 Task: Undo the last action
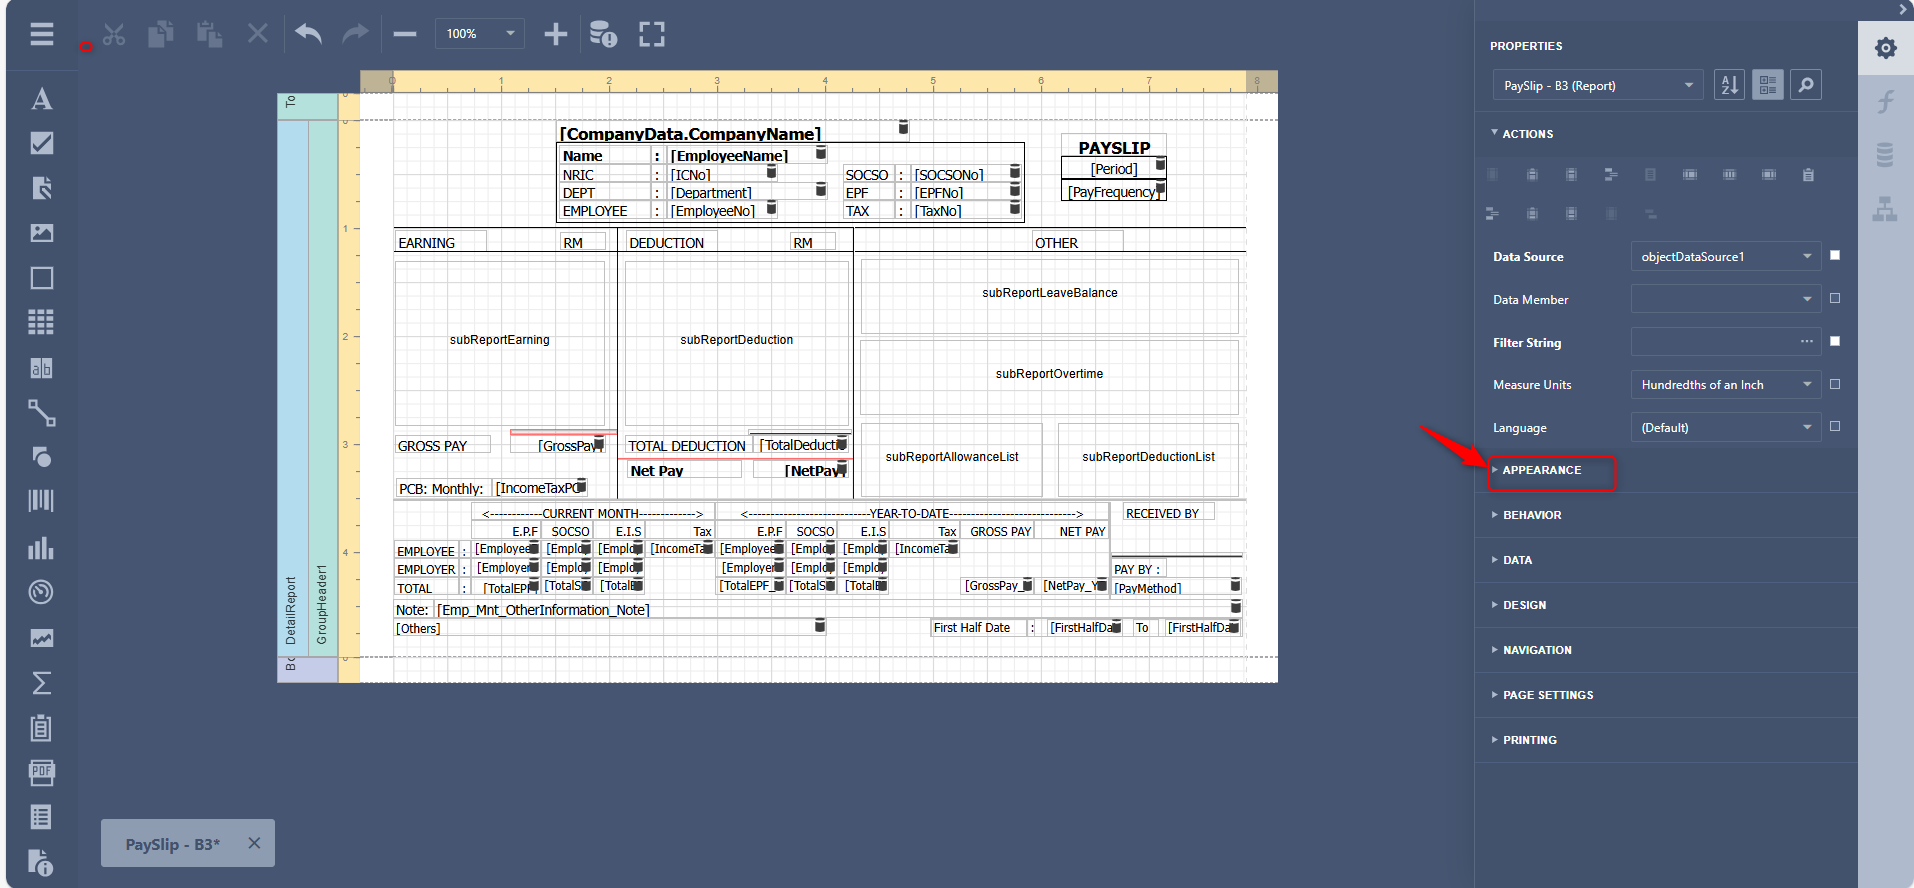[x=309, y=34]
